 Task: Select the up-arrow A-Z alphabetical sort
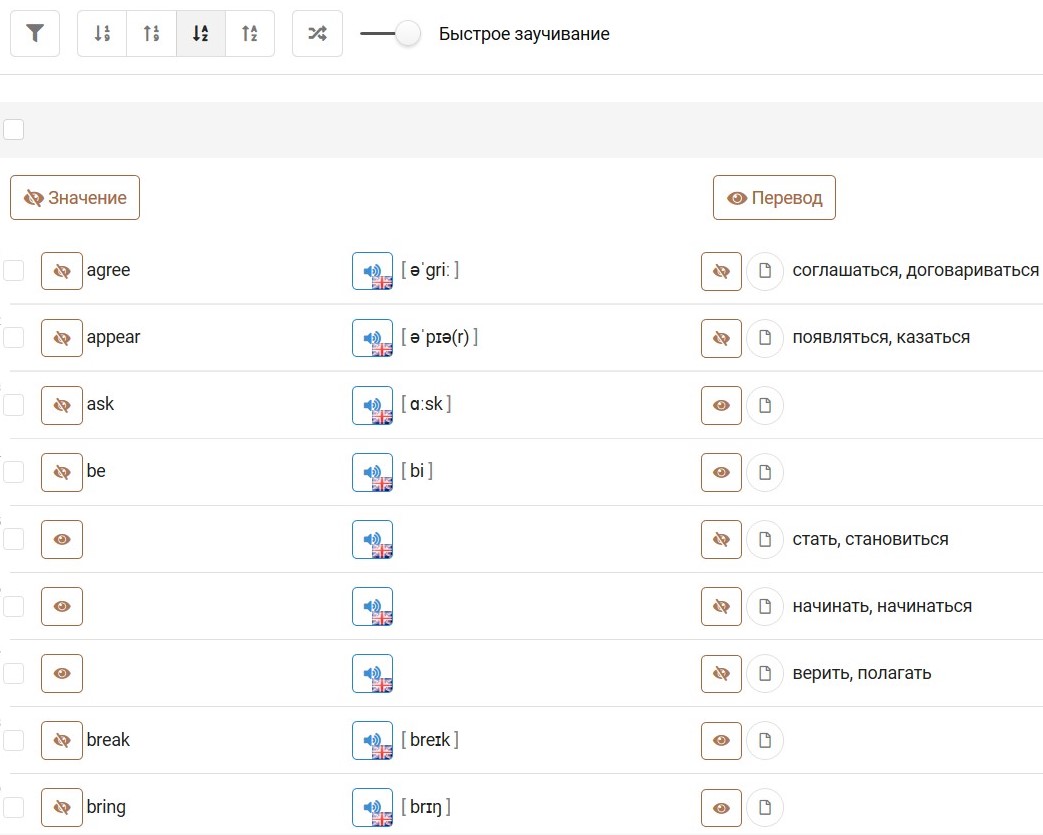tap(250, 33)
